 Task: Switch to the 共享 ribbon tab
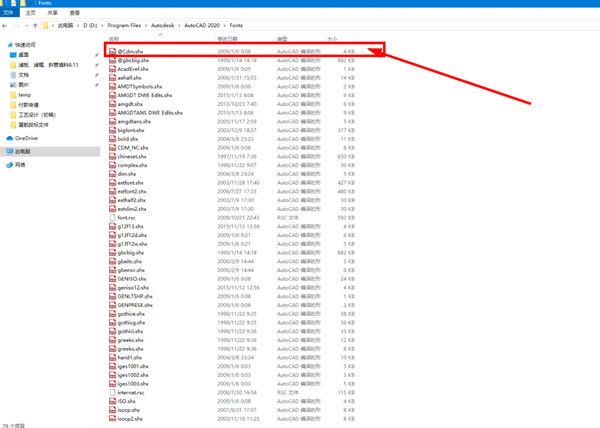52,13
